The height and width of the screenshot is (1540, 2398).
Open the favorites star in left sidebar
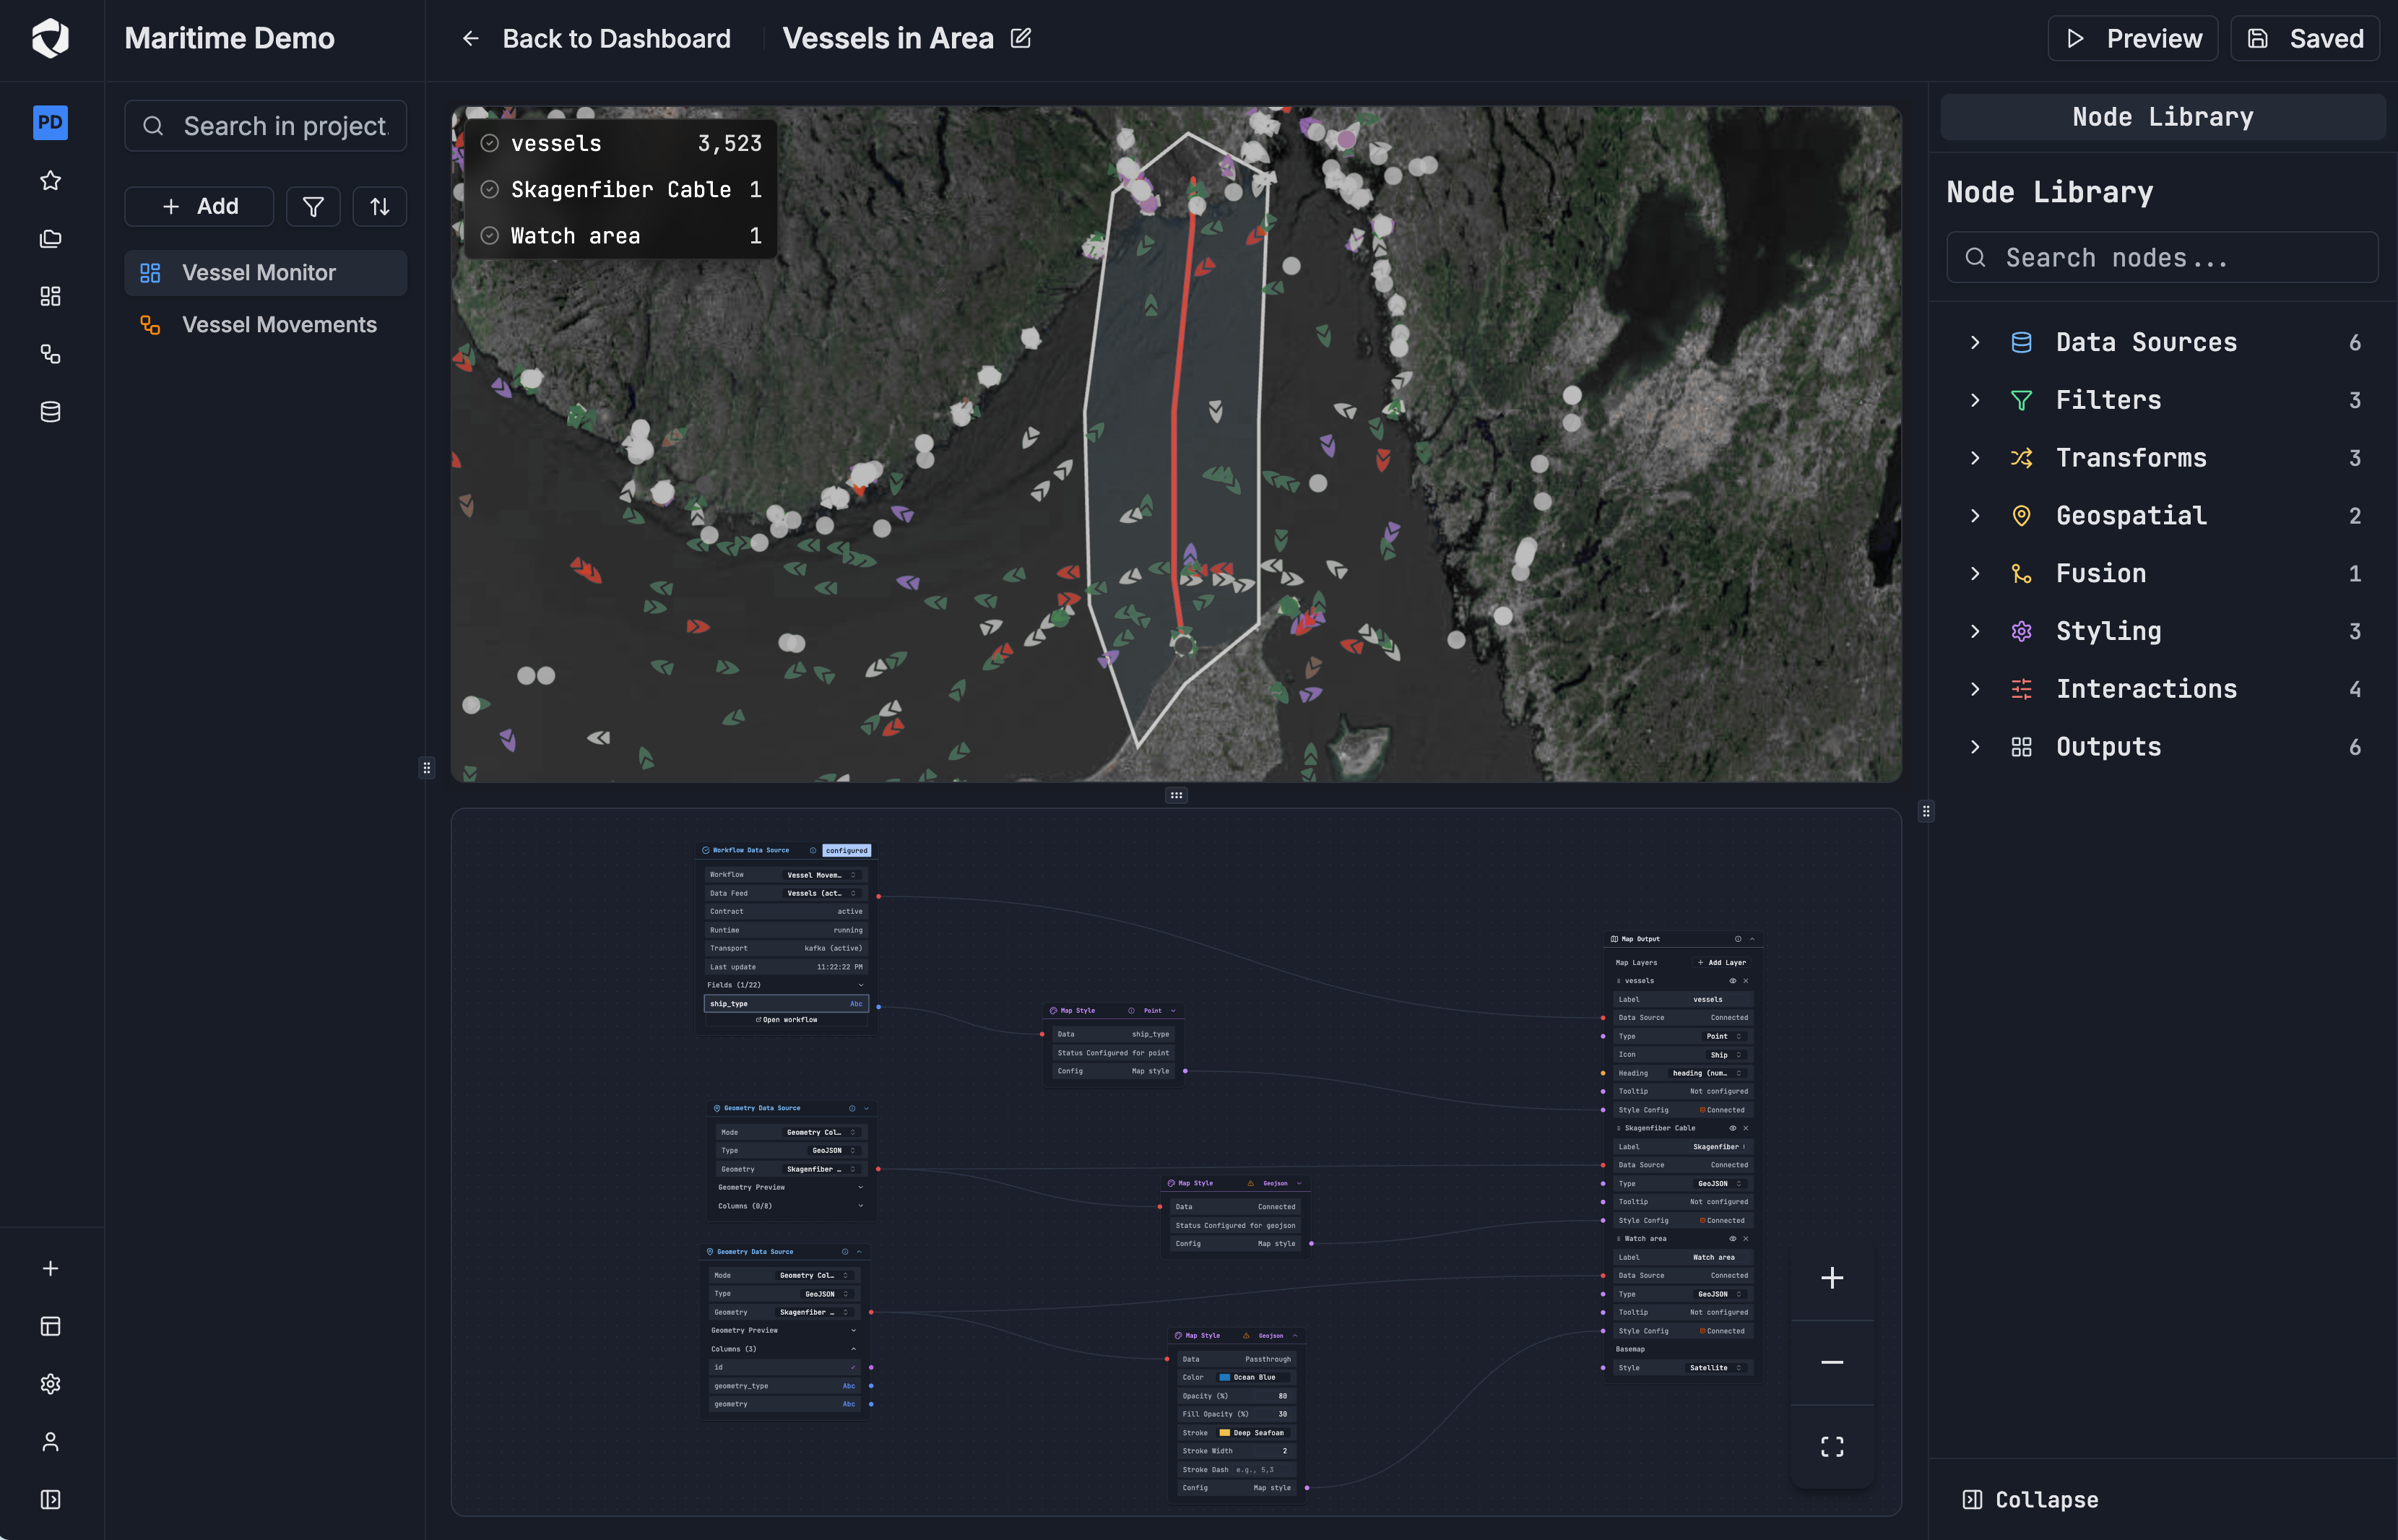[50, 180]
